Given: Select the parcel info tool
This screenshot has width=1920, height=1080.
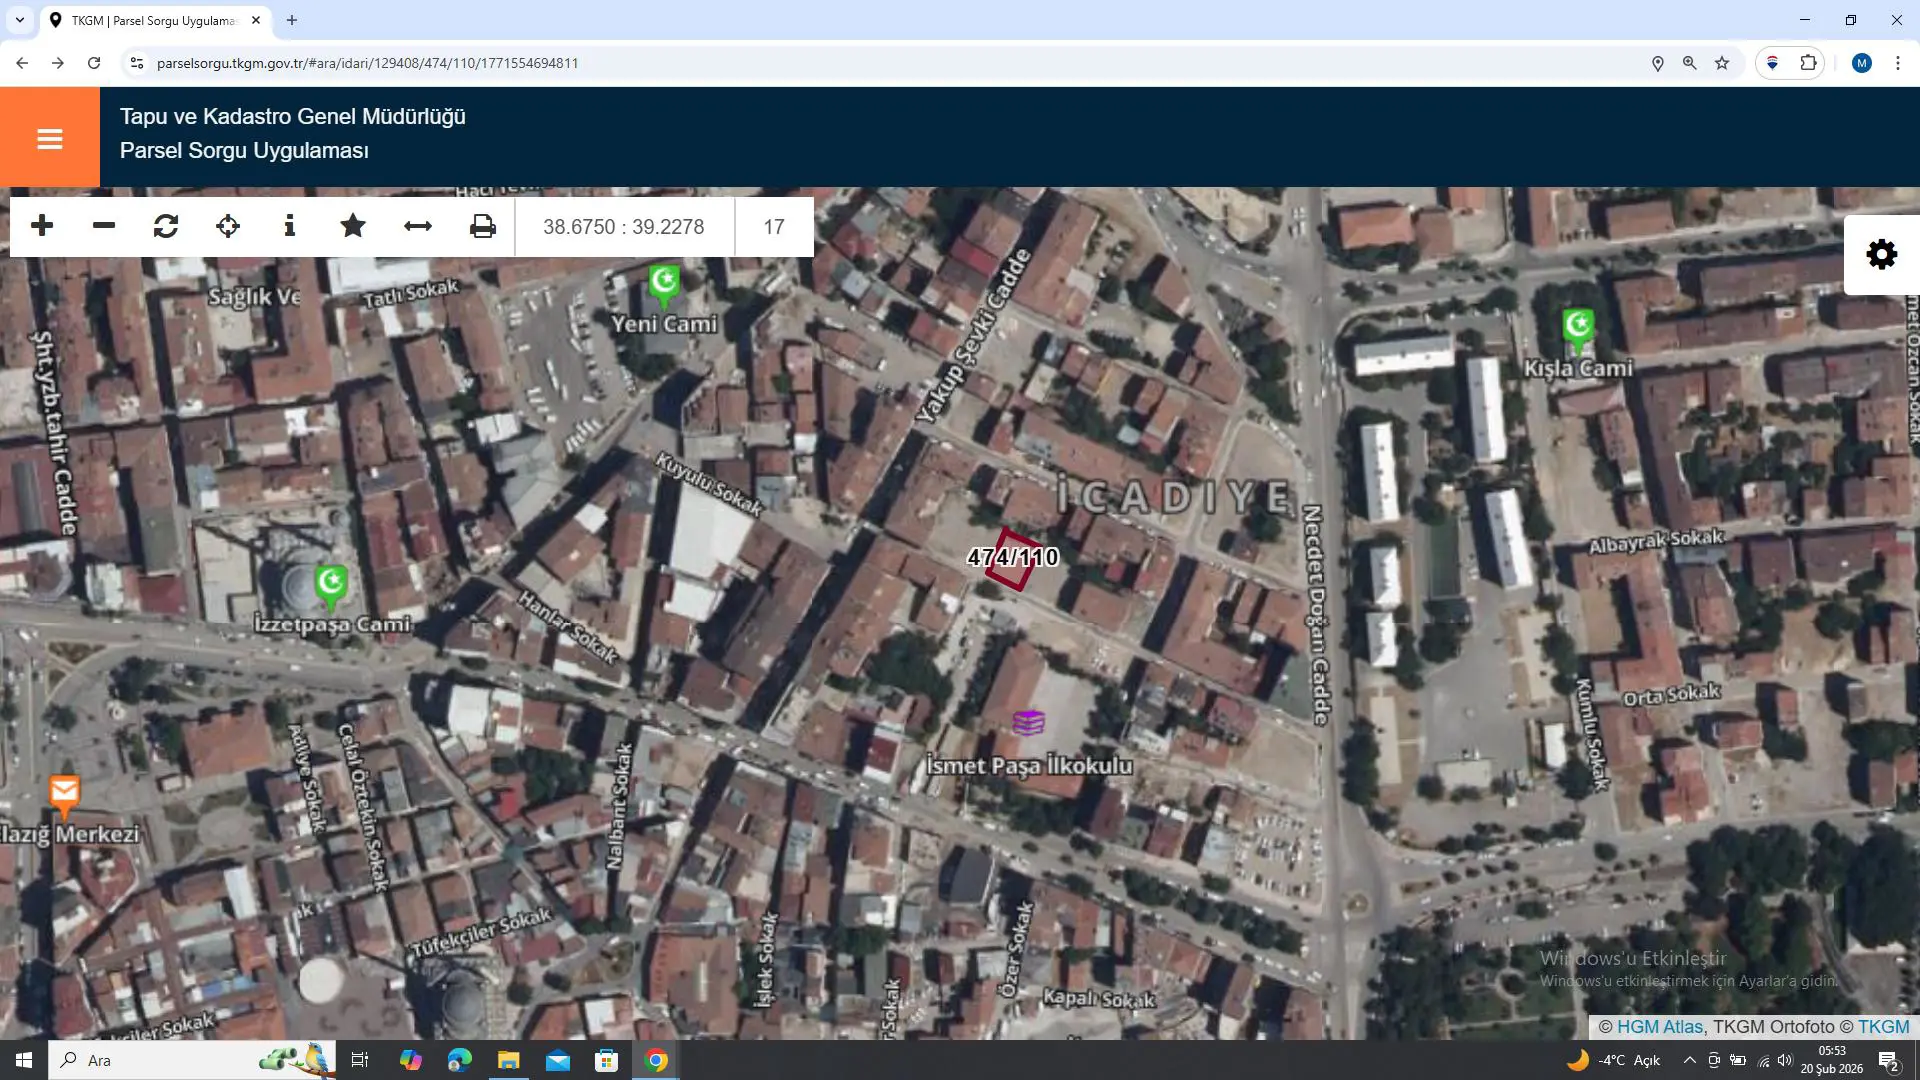Looking at the screenshot, I should 290,226.
